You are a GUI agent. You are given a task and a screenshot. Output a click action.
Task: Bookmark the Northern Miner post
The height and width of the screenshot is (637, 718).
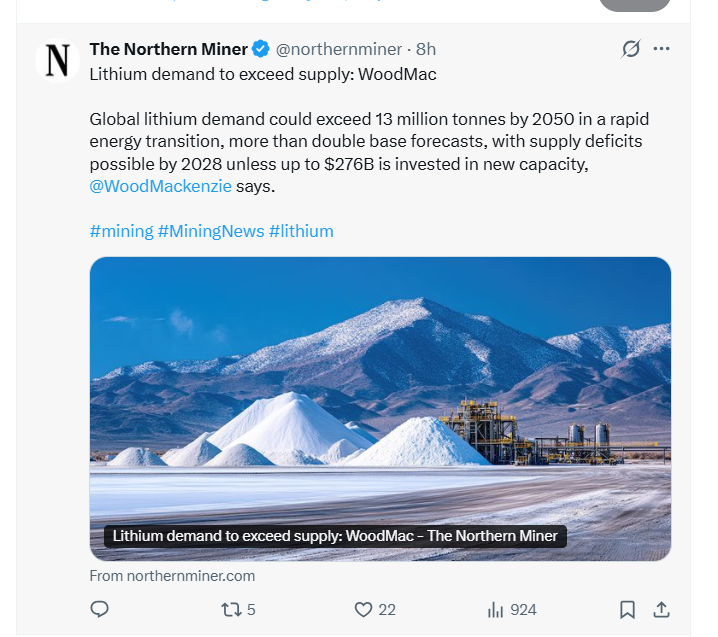(x=627, y=609)
